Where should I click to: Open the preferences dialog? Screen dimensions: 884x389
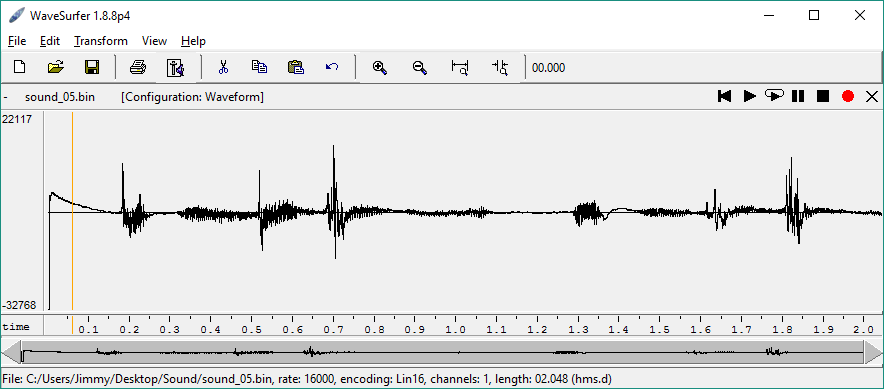pos(175,68)
